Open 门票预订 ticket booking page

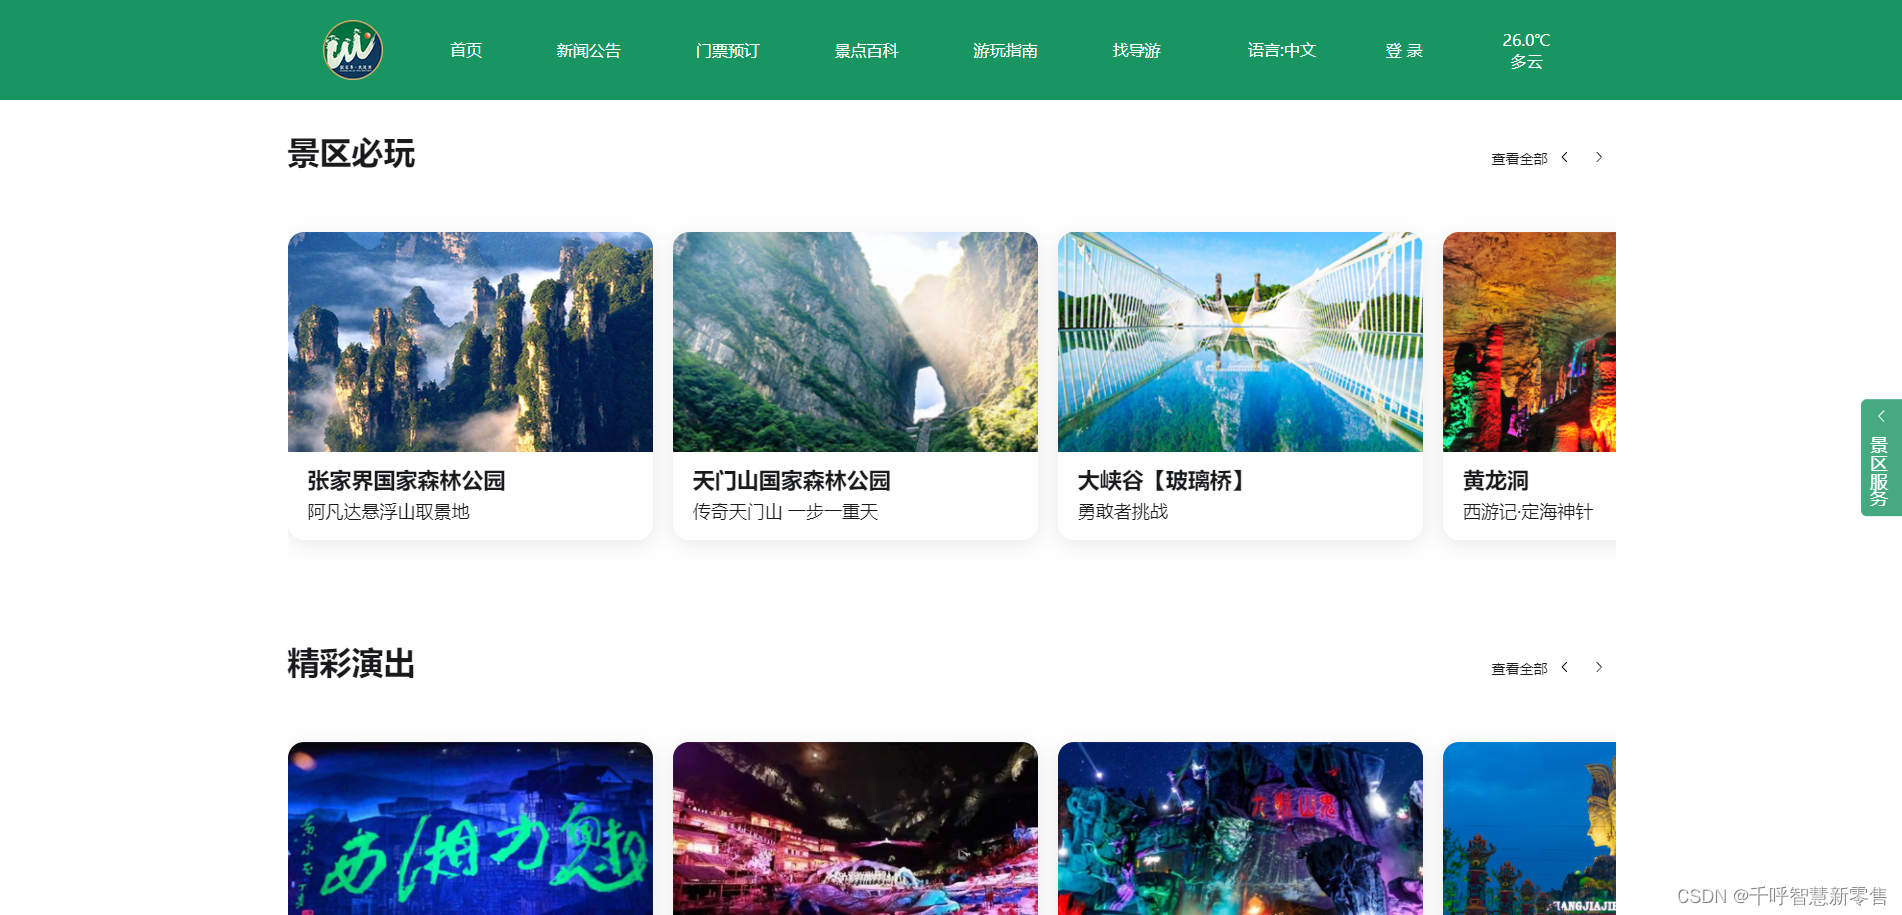(x=728, y=50)
